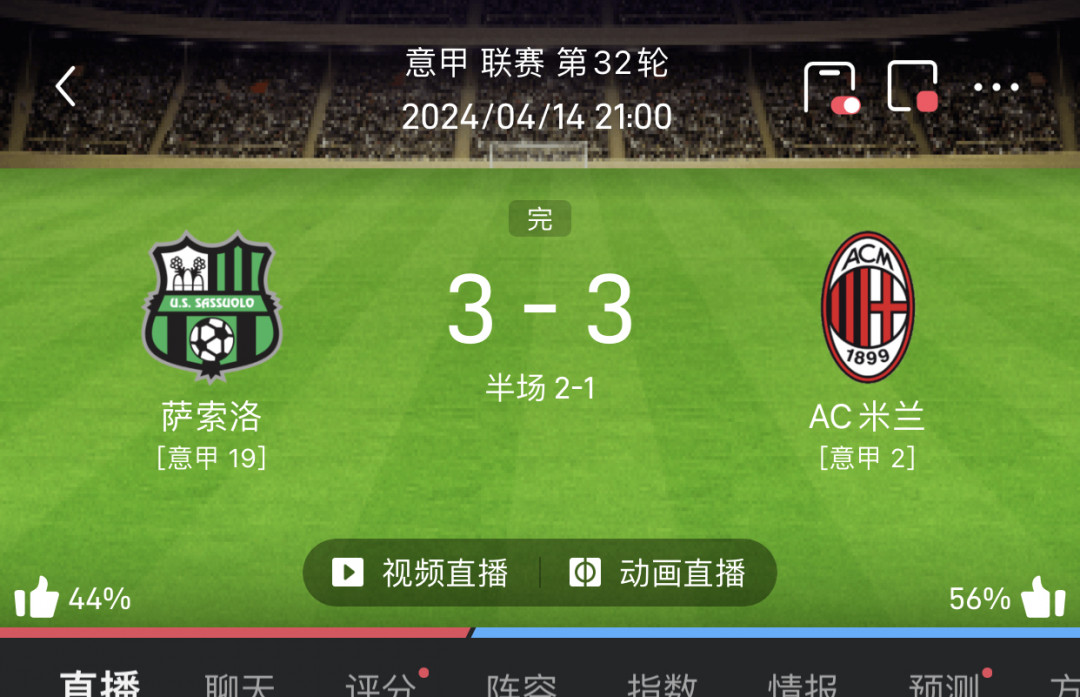
Task: Tap the square picture-in-picture icon
Action: click(913, 87)
